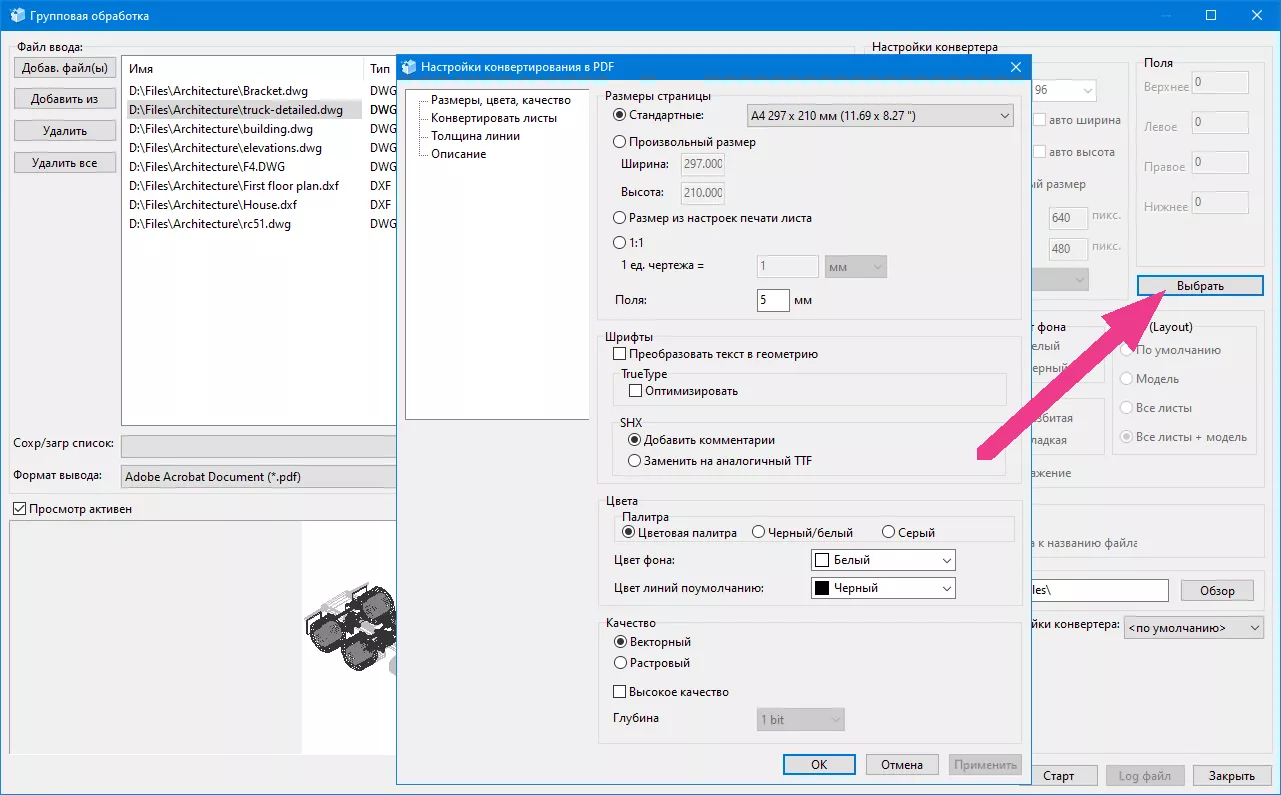Select Растровый quality radio button

619,663
